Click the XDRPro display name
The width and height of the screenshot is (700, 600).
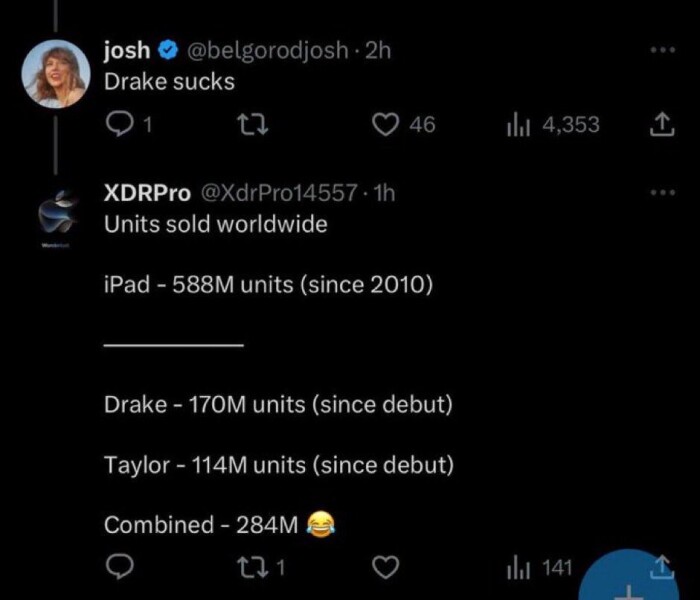147,193
